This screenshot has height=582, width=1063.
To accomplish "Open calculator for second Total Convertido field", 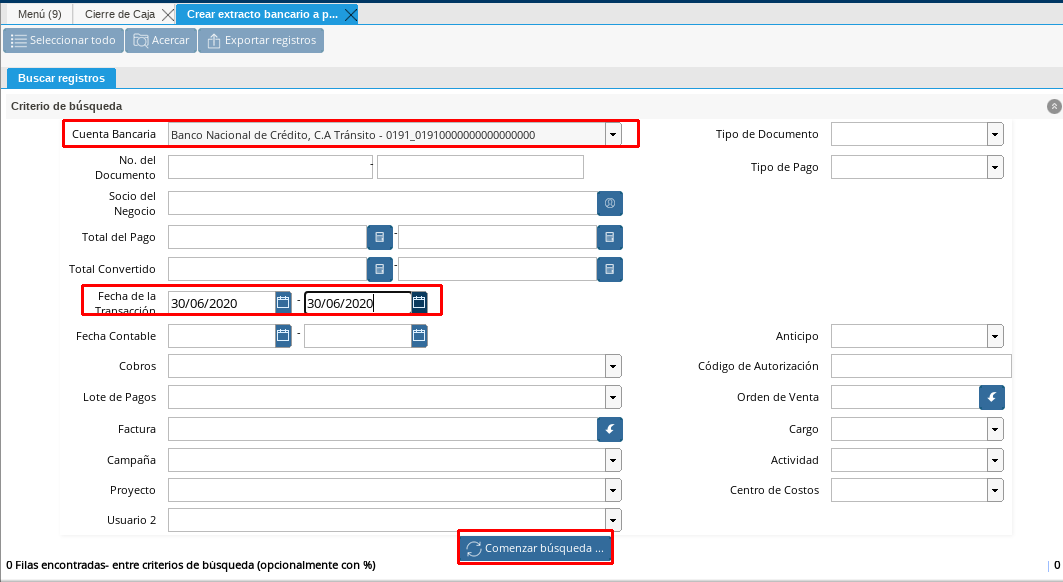I will coord(609,269).
